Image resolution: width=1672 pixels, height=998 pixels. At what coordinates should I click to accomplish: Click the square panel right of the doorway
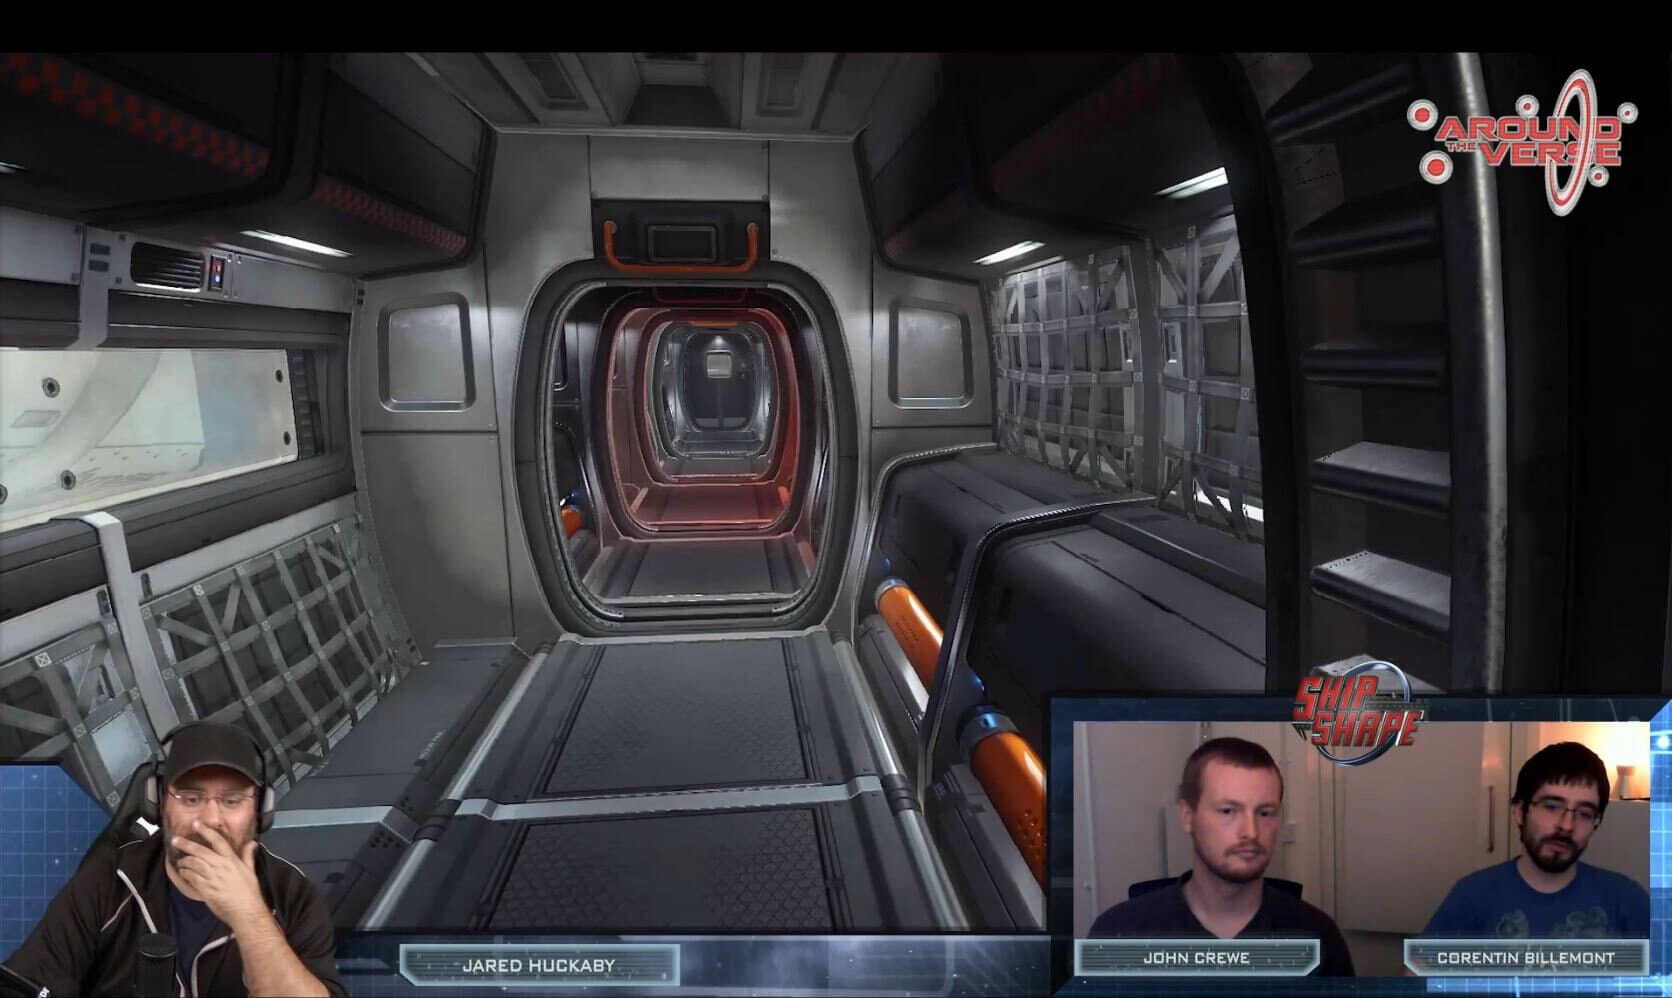[x=927, y=355]
